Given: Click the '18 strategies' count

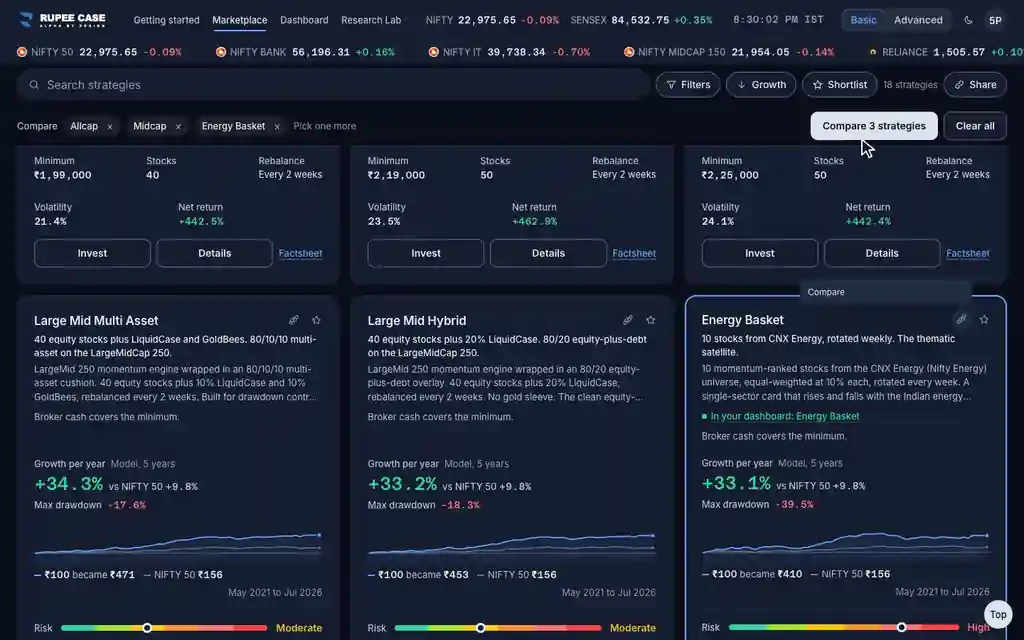Looking at the screenshot, I should (910, 85).
